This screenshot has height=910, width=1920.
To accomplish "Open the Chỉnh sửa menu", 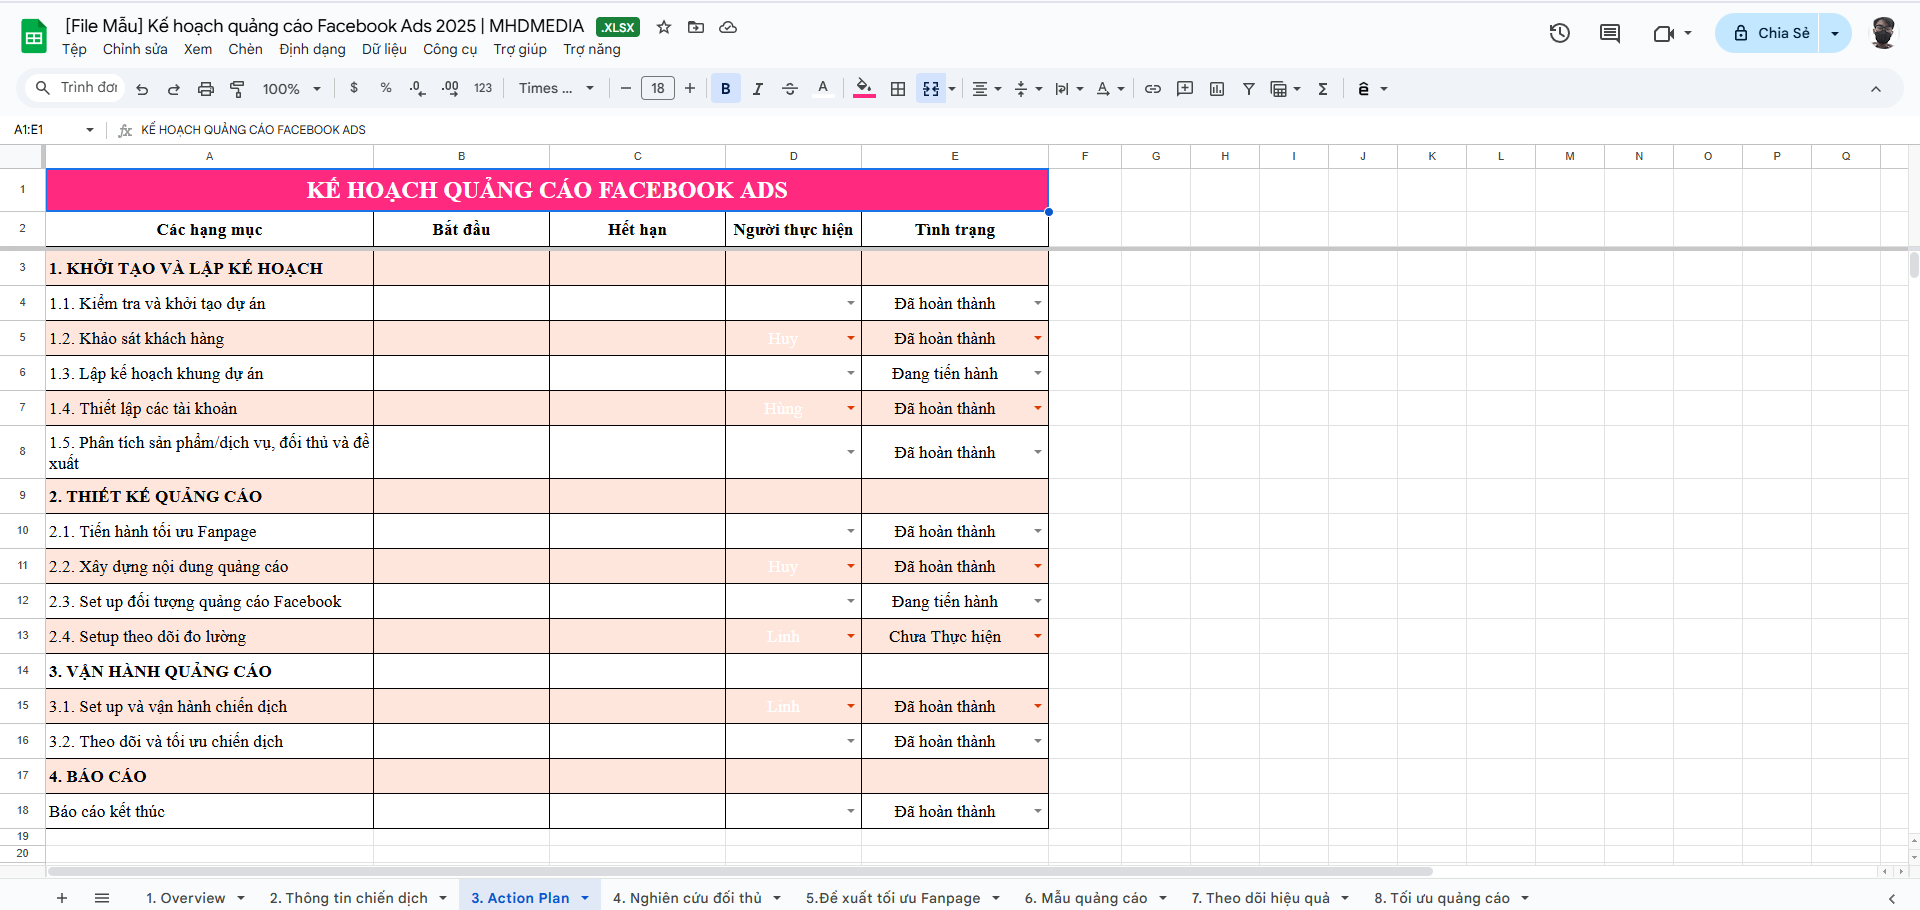I will 135,49.
